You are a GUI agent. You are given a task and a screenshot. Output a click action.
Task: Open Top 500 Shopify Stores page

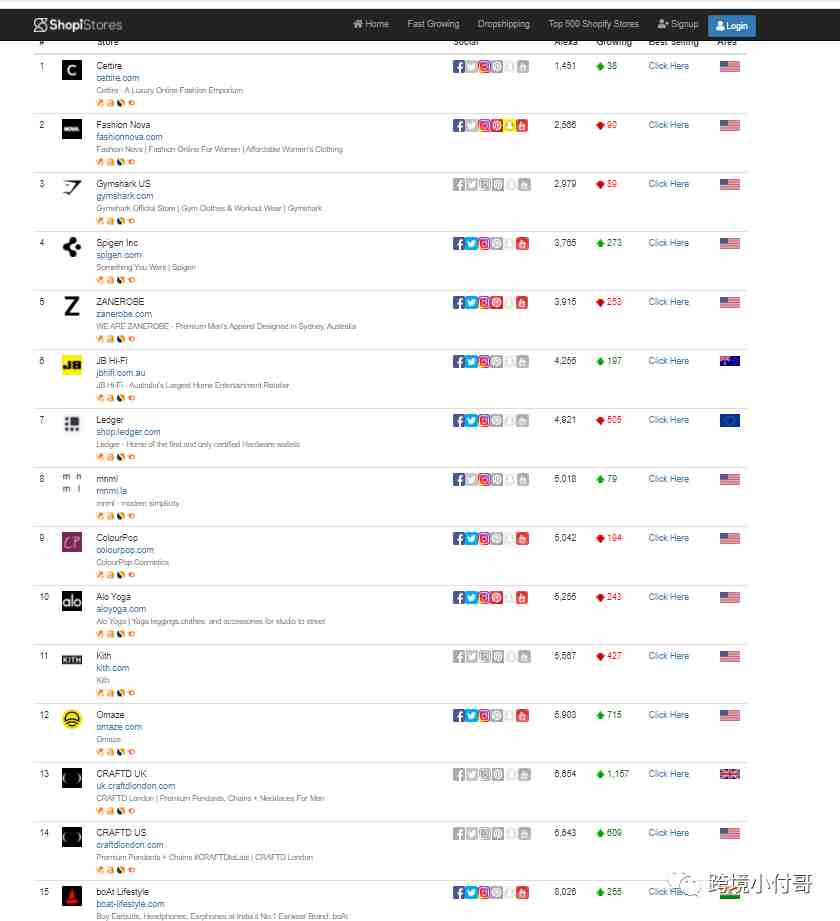(x=593, y=24)
